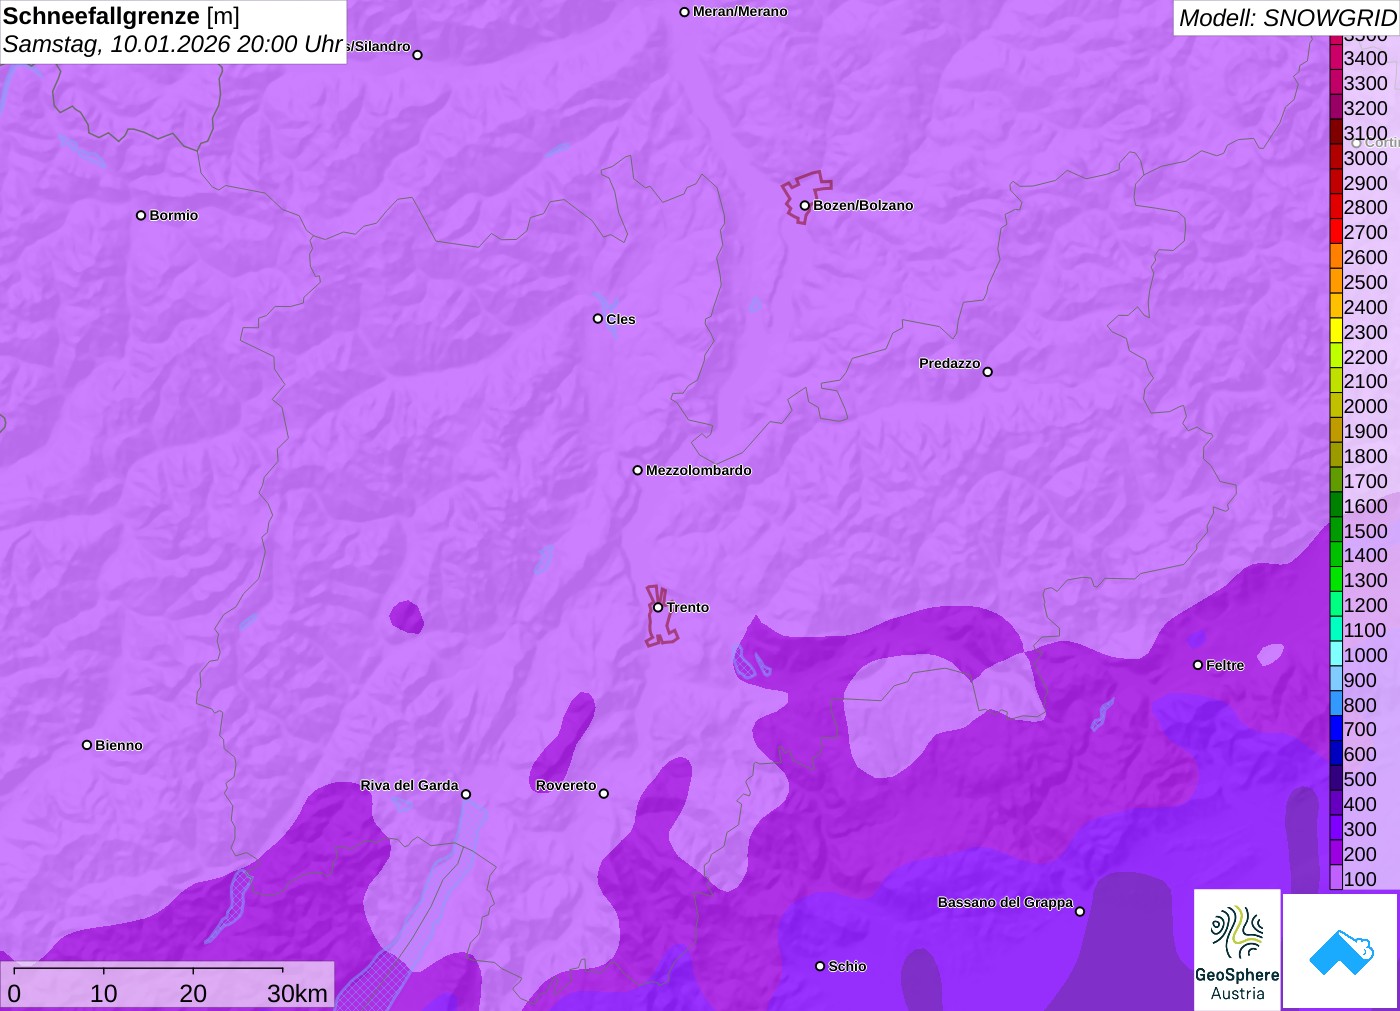The image size is (1400, 1011).
Task: Click the 300 m legend color swatch
Action: [1336, 828]
